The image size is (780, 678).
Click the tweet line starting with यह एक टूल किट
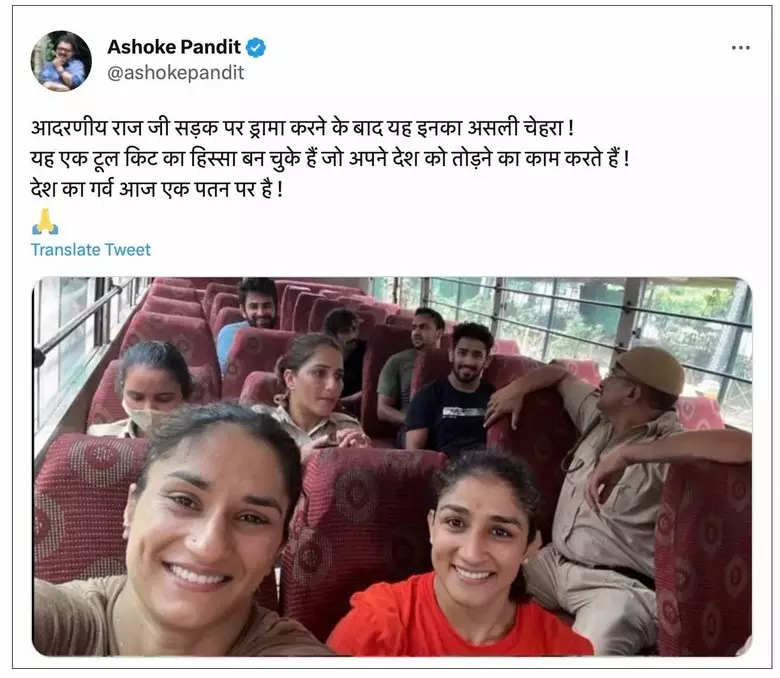coord(330,159)
